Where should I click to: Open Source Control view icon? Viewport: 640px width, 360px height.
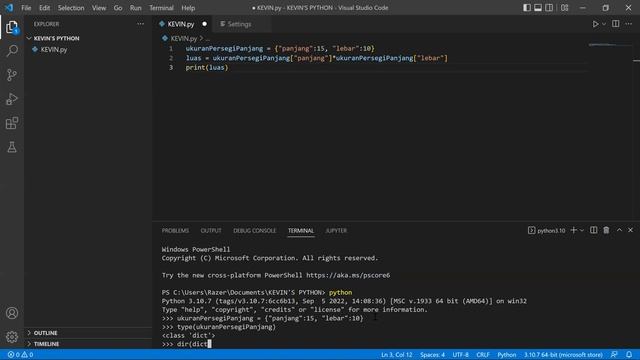[x=12, y=75]
